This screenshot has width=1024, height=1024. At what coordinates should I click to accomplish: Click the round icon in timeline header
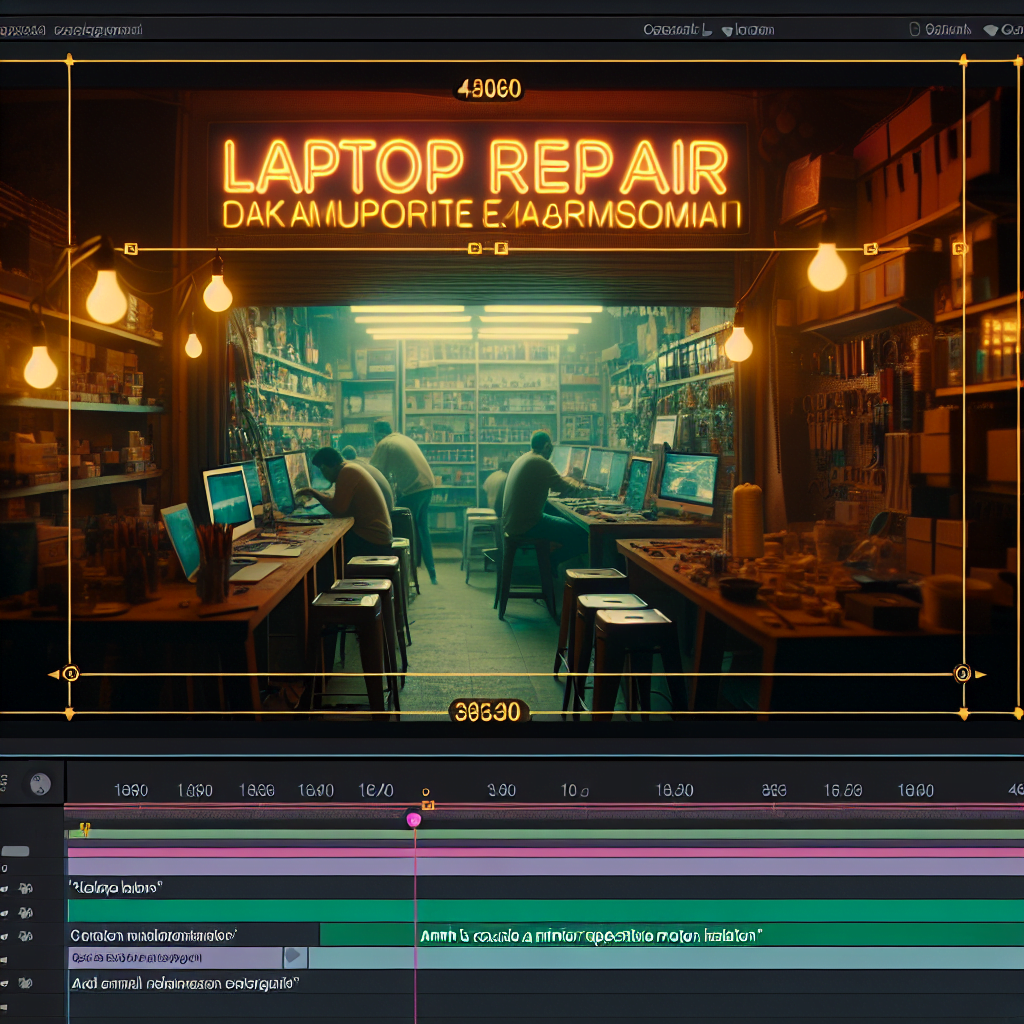(x=40, y=783)
